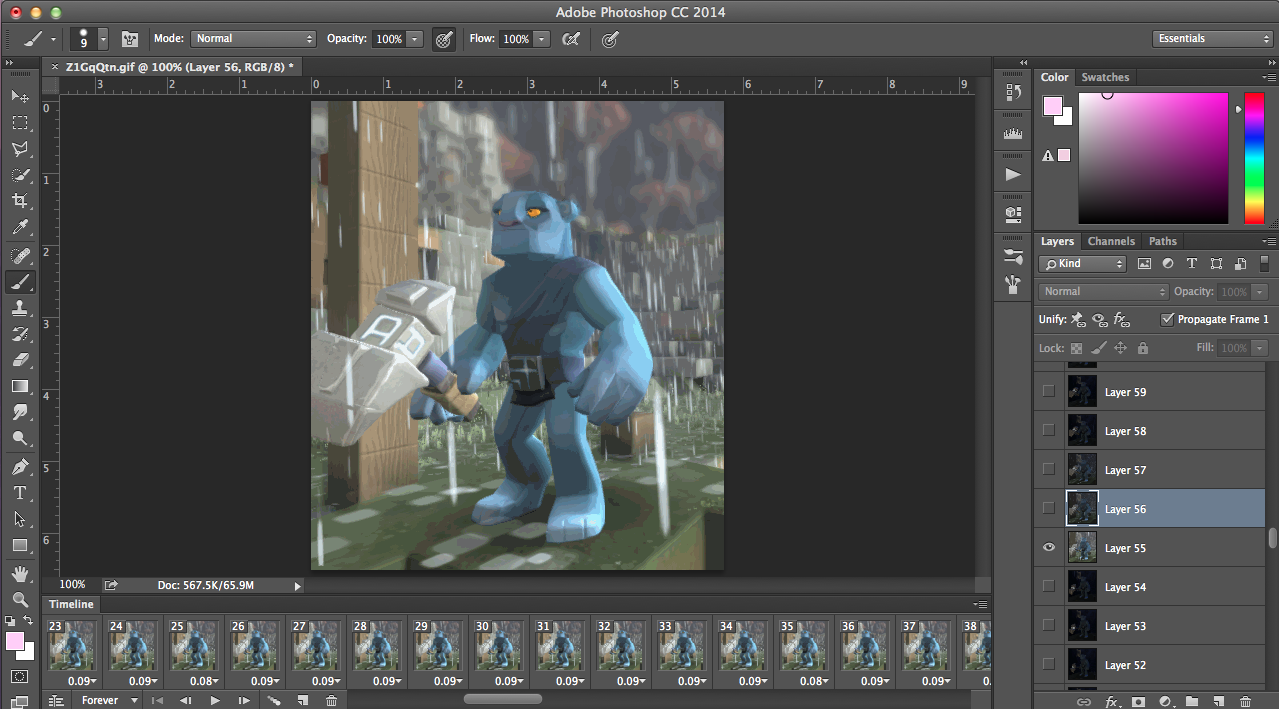Image resolution: width=1279 pixels, height=709 pixels.
Task: Select the Gradient tool
Action: click(20, 386)
